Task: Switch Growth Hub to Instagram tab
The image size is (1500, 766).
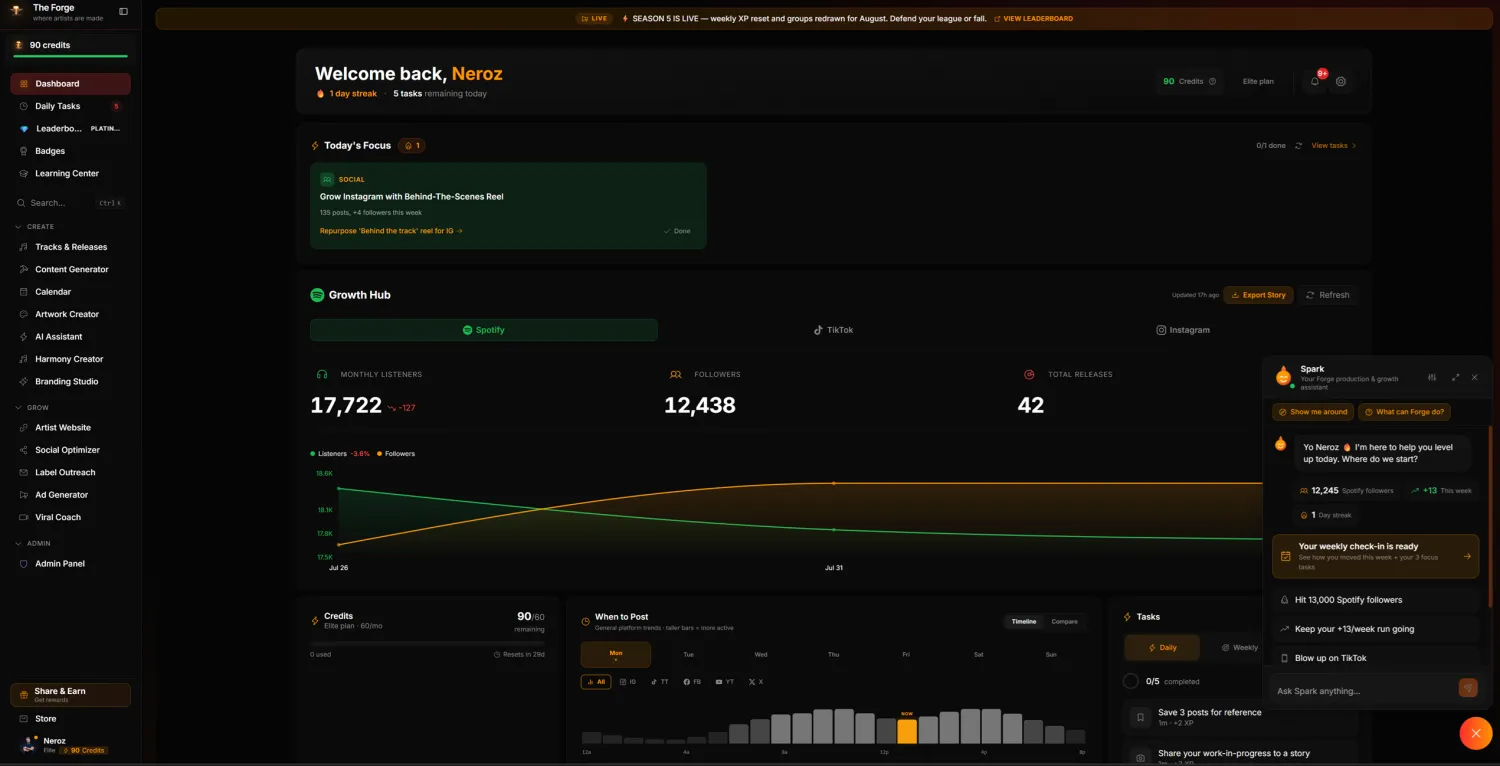Action: tap(1183, 330)
